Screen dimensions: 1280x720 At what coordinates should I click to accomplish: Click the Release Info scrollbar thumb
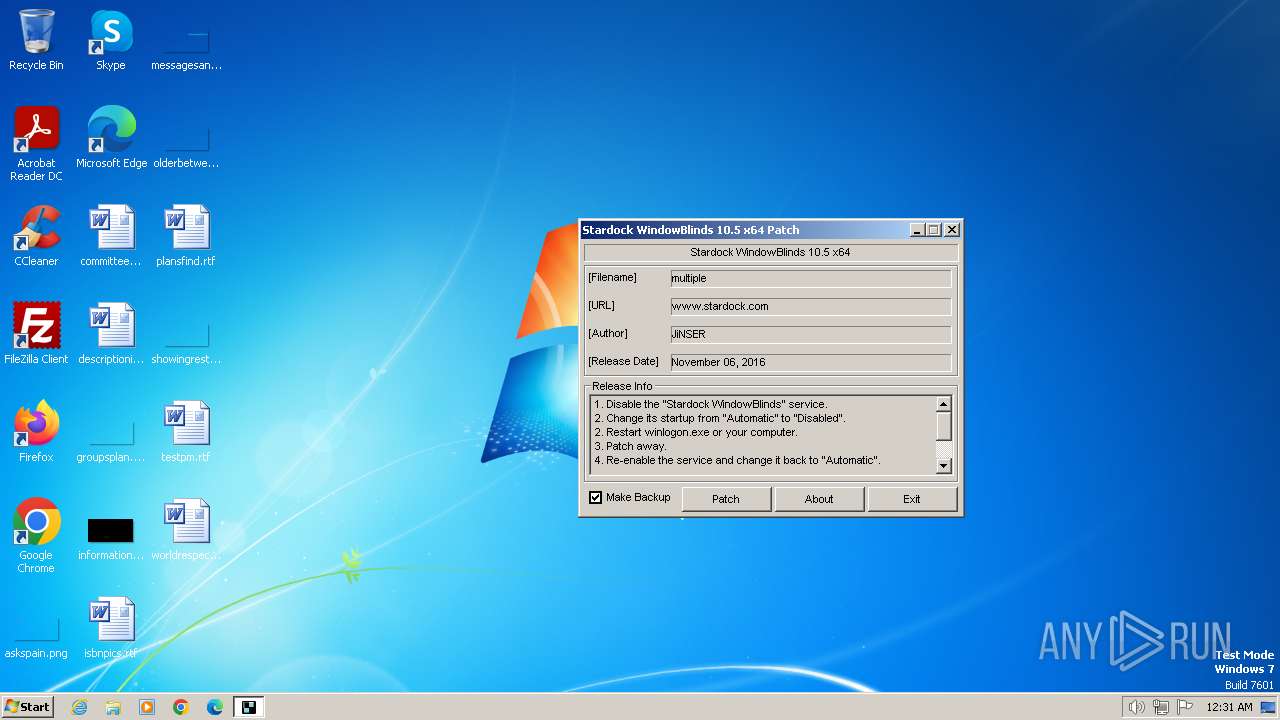pyautogui.click(x=943, y=426)
